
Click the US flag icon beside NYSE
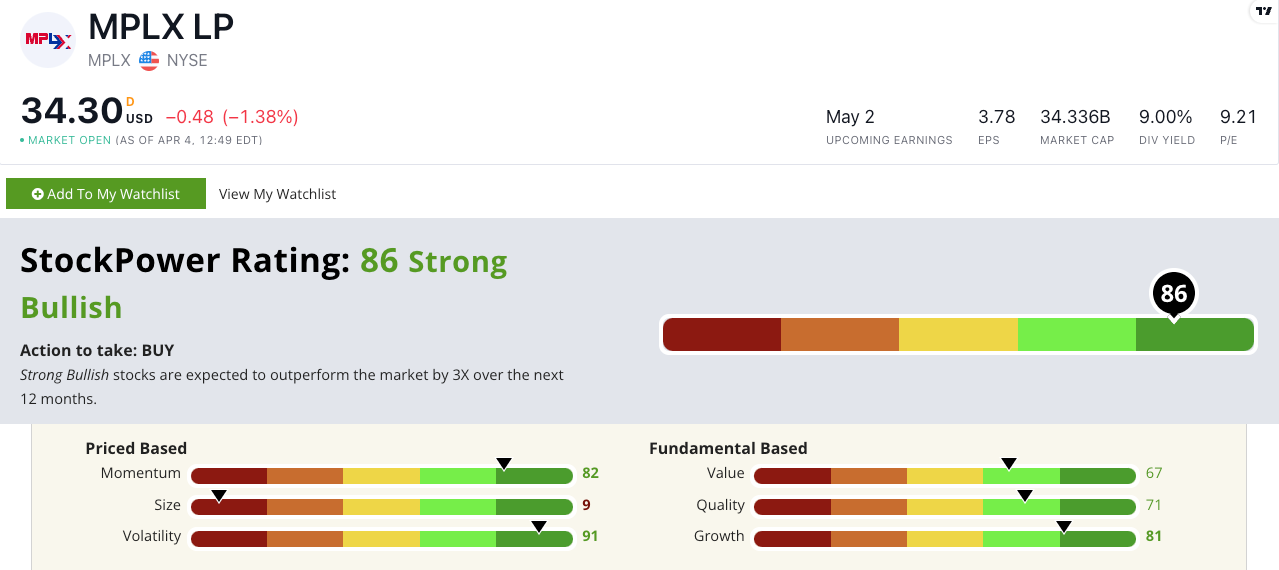click(149, 60)
